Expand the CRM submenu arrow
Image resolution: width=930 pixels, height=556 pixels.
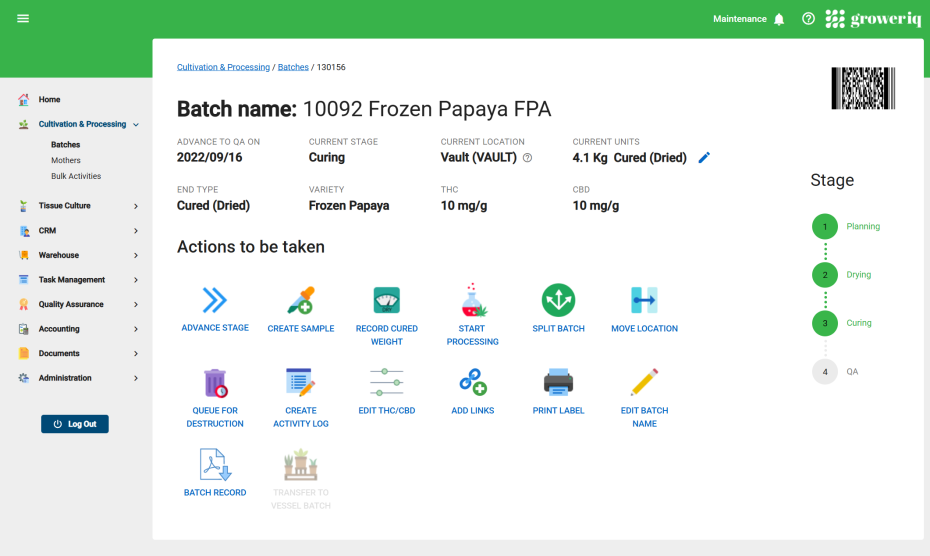point(136,231)
